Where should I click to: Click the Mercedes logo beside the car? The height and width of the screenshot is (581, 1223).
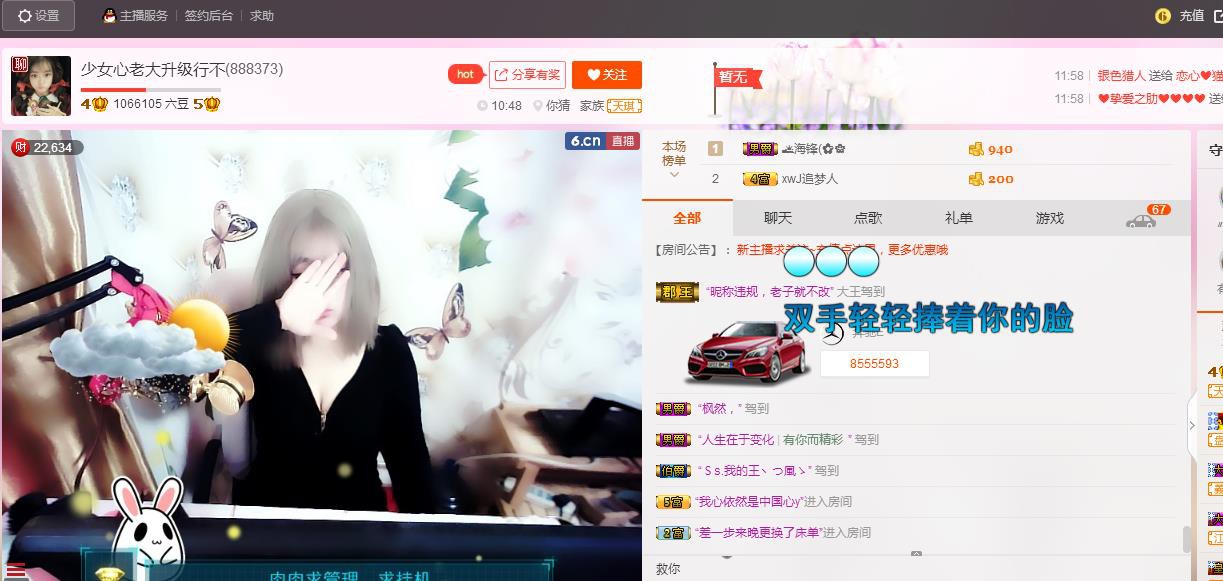833,334
